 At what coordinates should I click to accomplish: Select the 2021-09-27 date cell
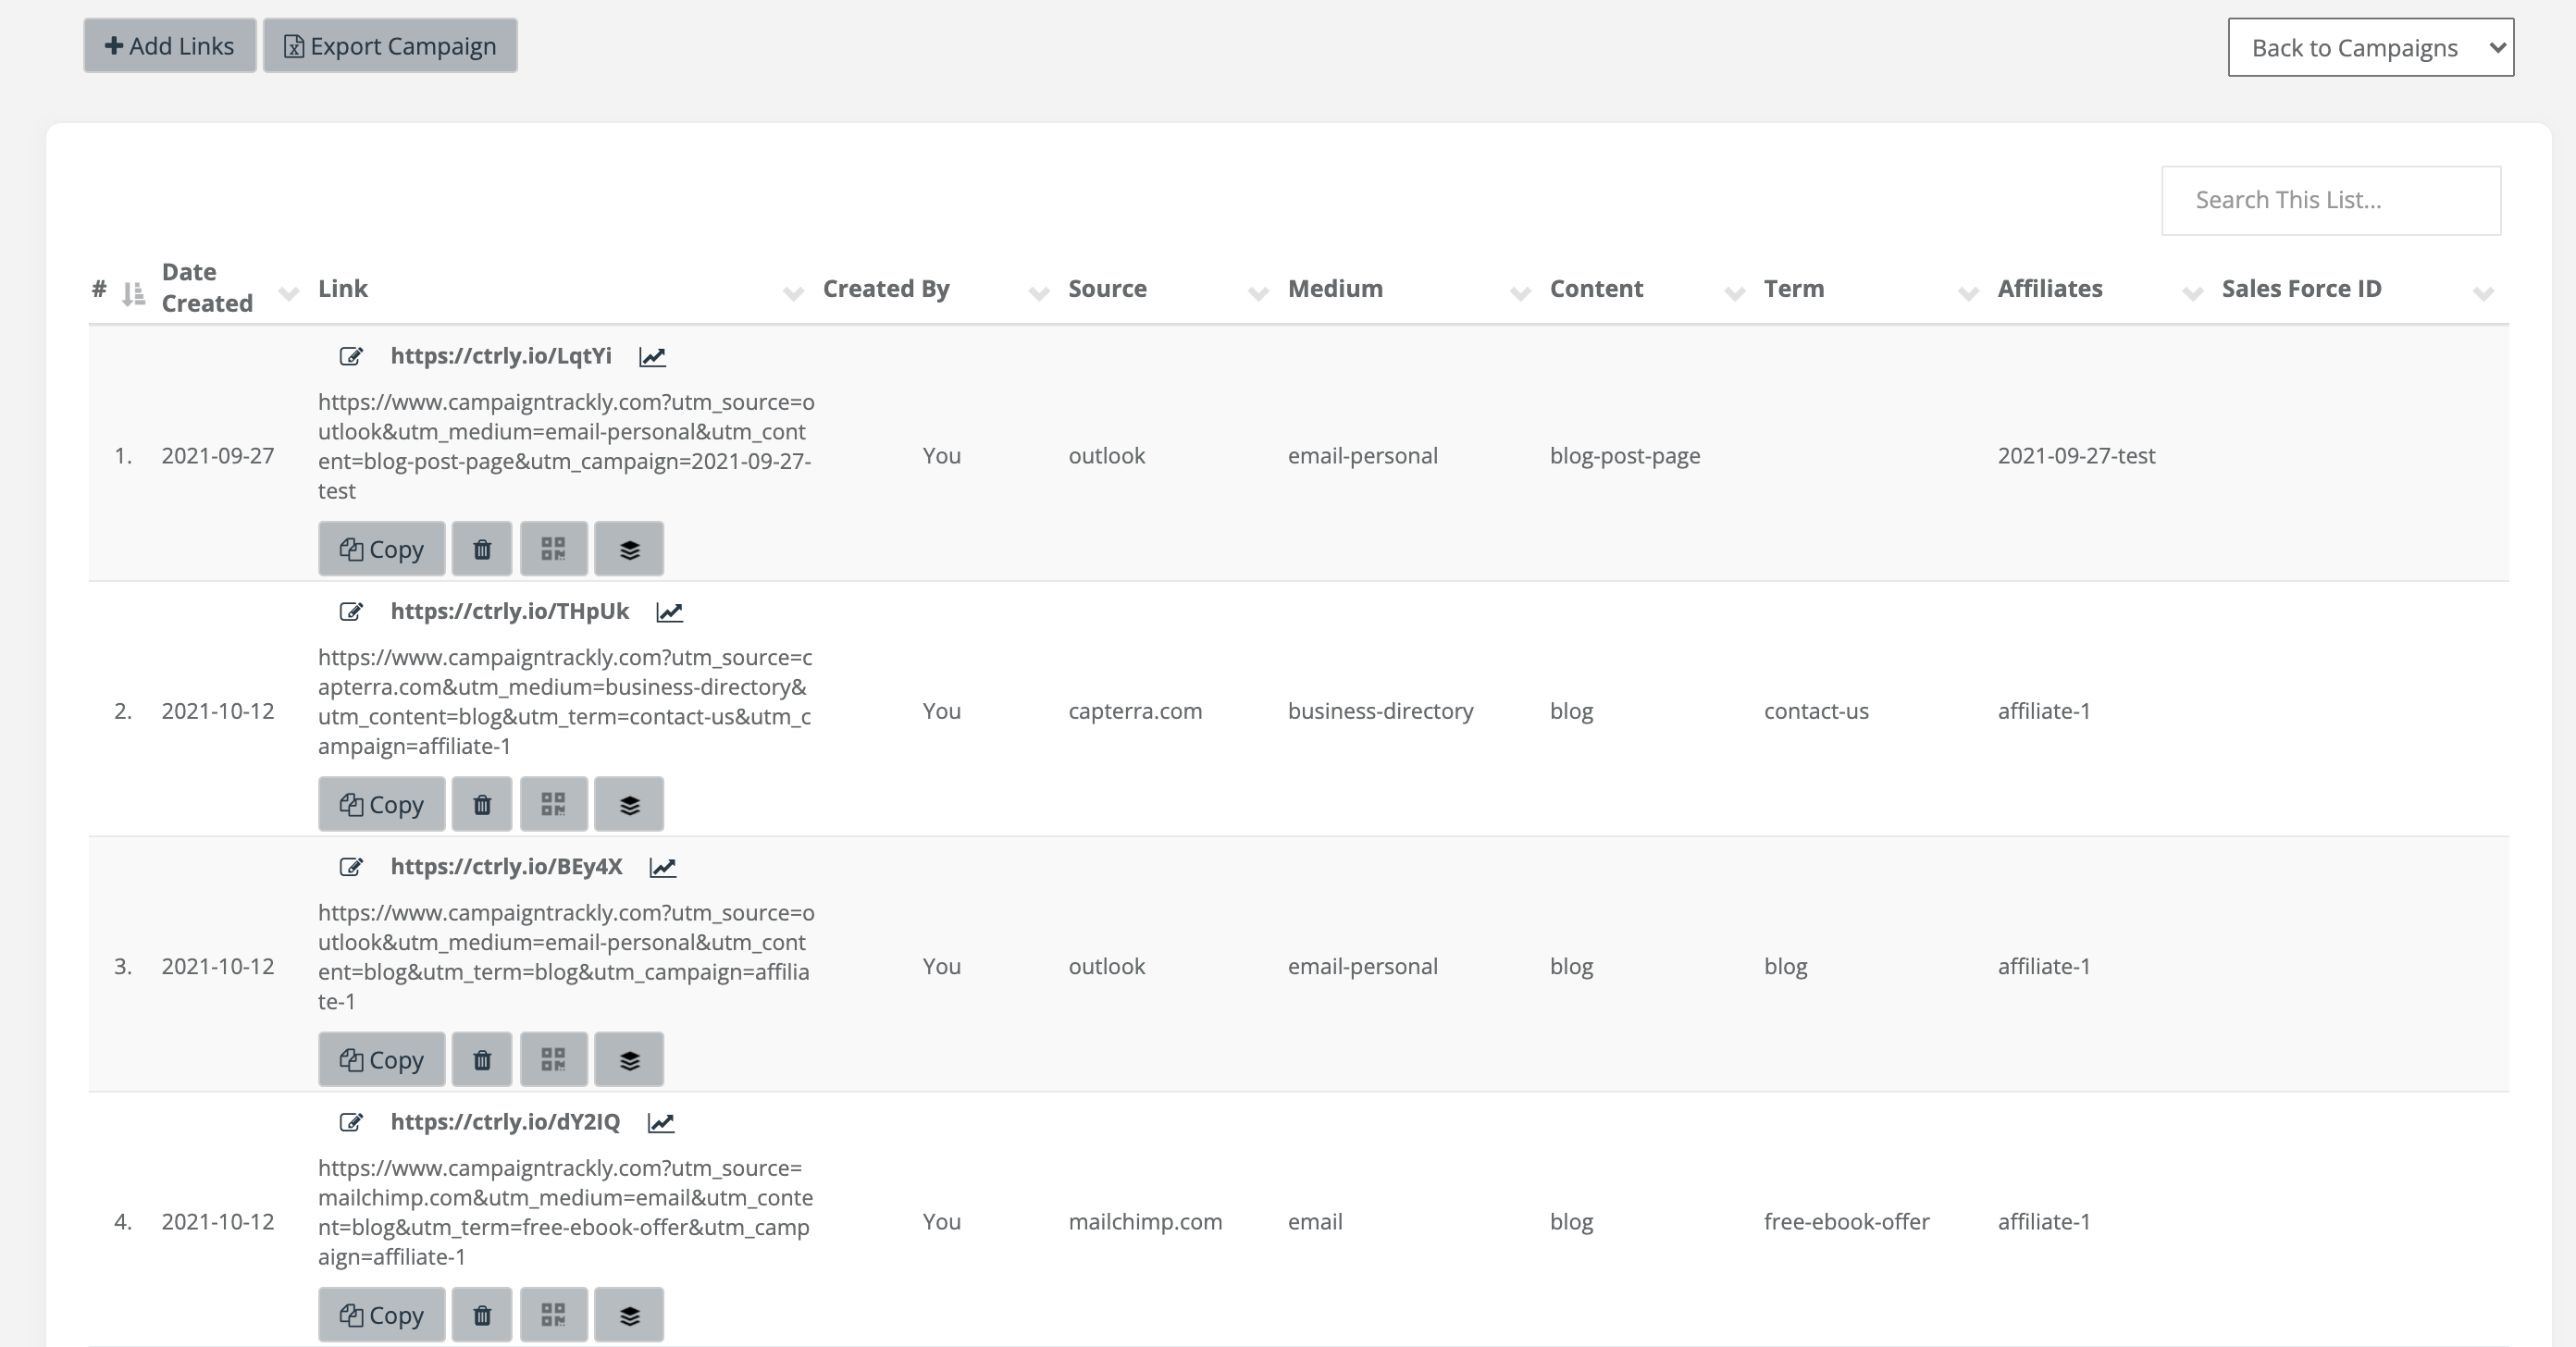tap(217, 456)
